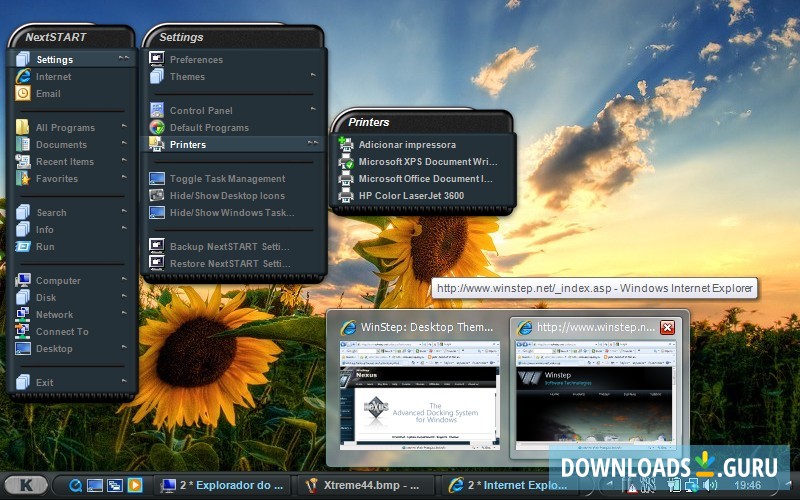Click the Email clock icon
Viewport: 800px width, 500px height.
tap(23, 94)
